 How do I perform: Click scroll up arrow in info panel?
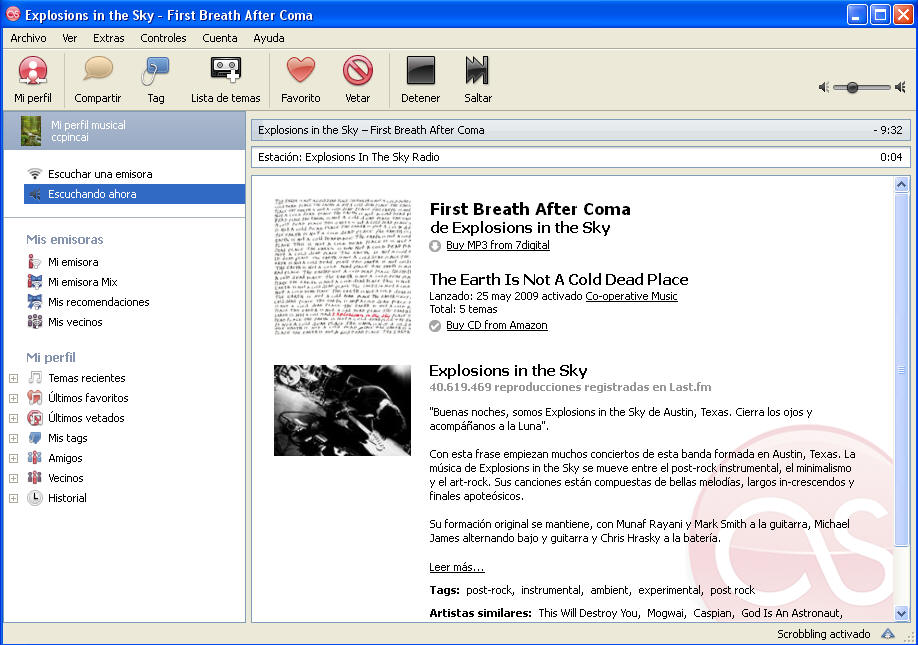coord(901,185)
